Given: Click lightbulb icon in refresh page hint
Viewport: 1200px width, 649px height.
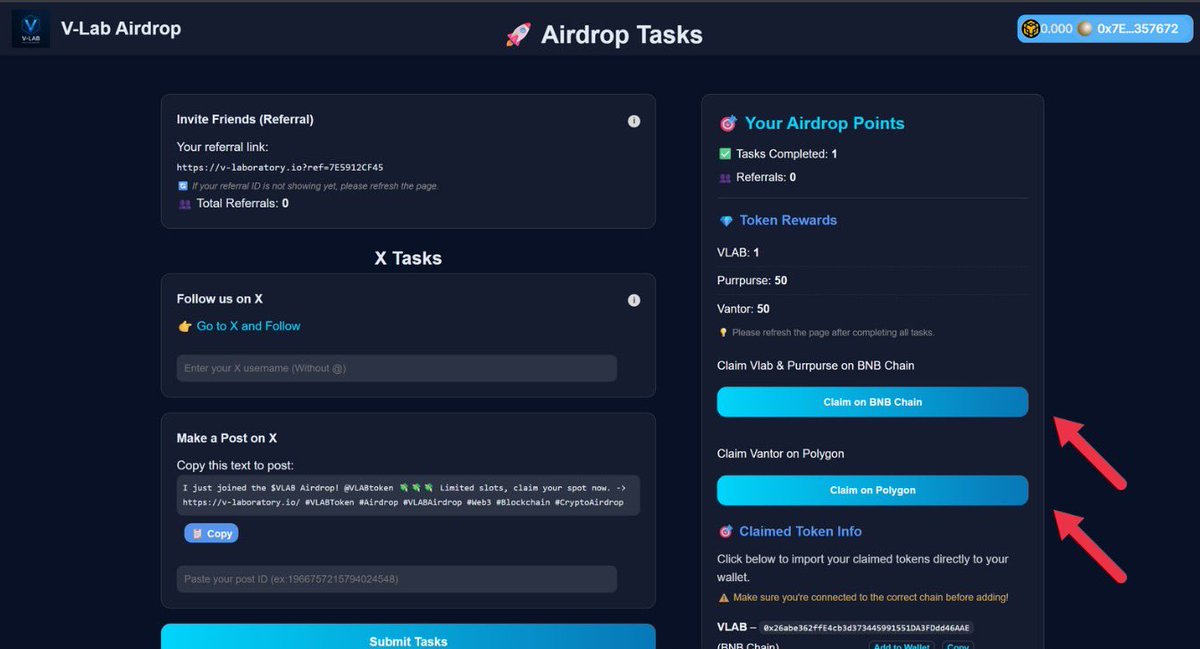Looking at the screenshot, I should coord(723,332).
